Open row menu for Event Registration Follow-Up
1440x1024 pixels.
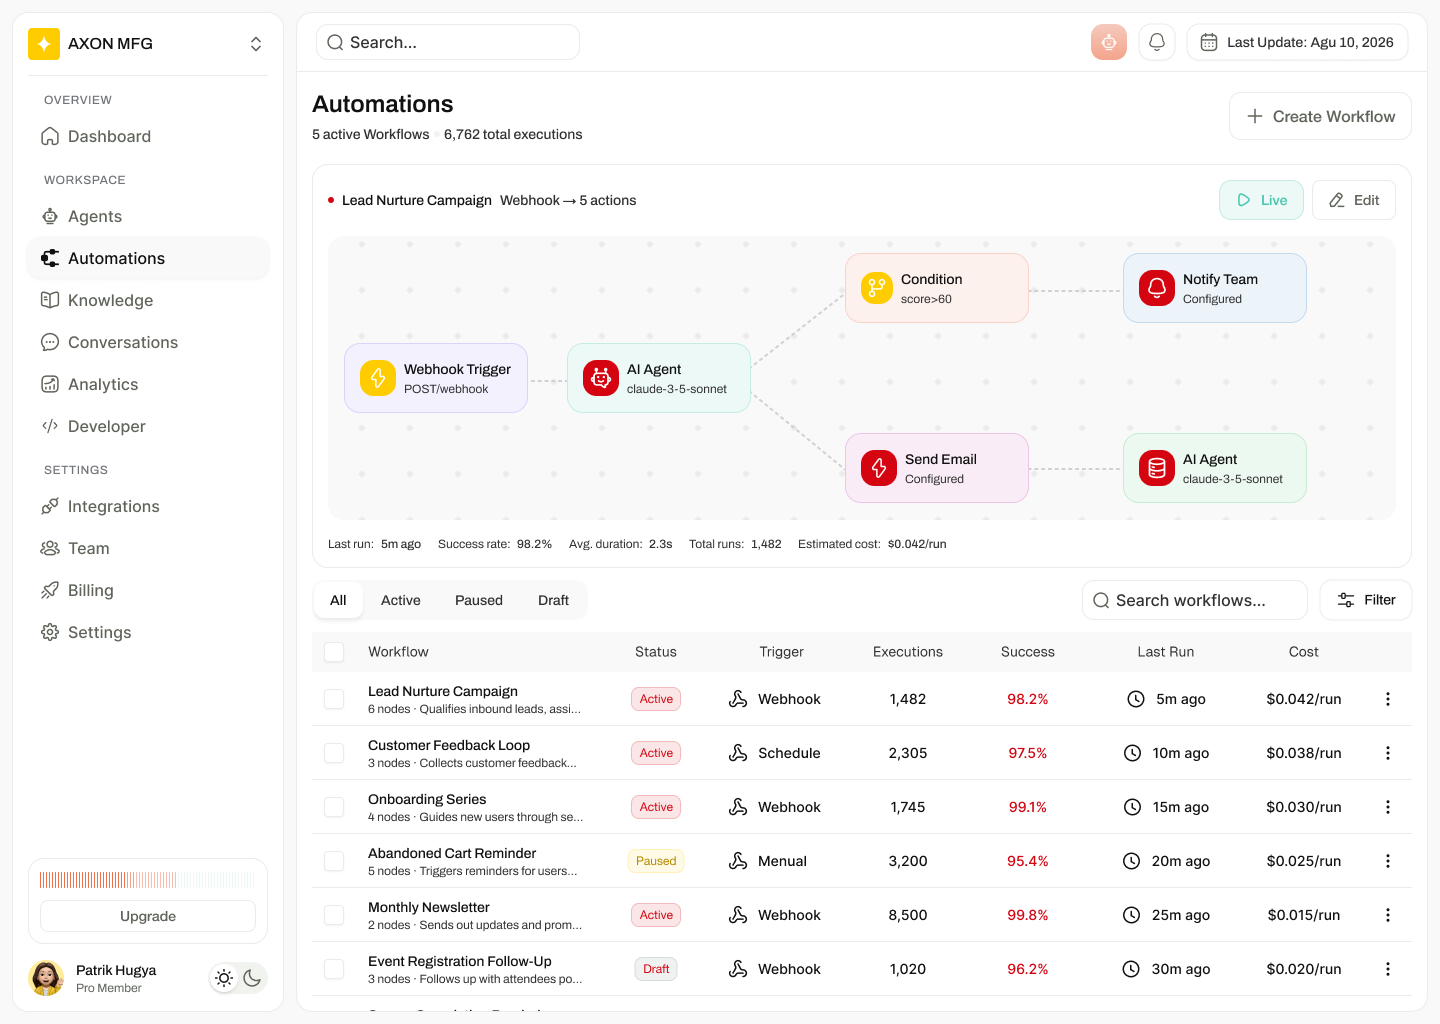click(1388, 969)
